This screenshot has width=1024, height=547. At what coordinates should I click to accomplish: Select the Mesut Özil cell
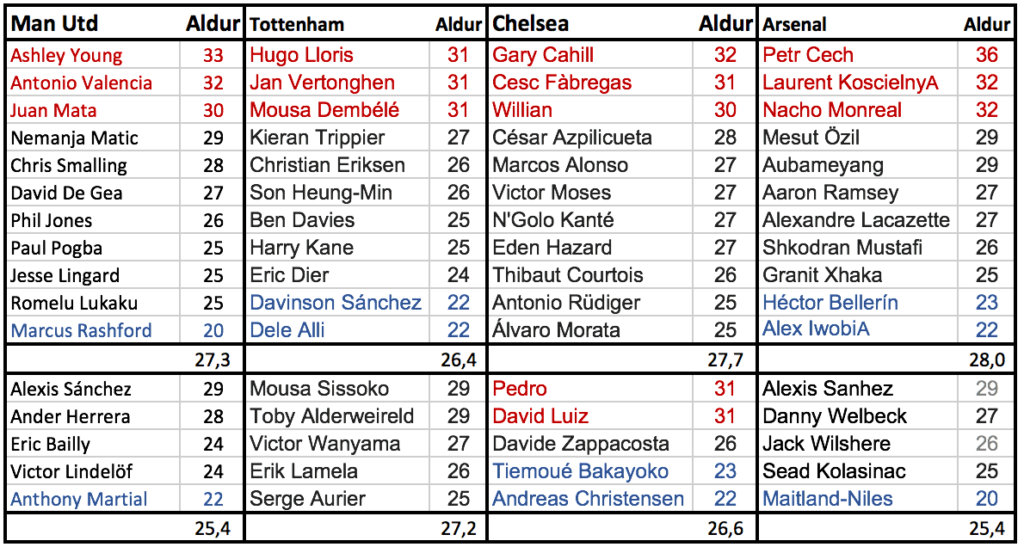point(857,138)
